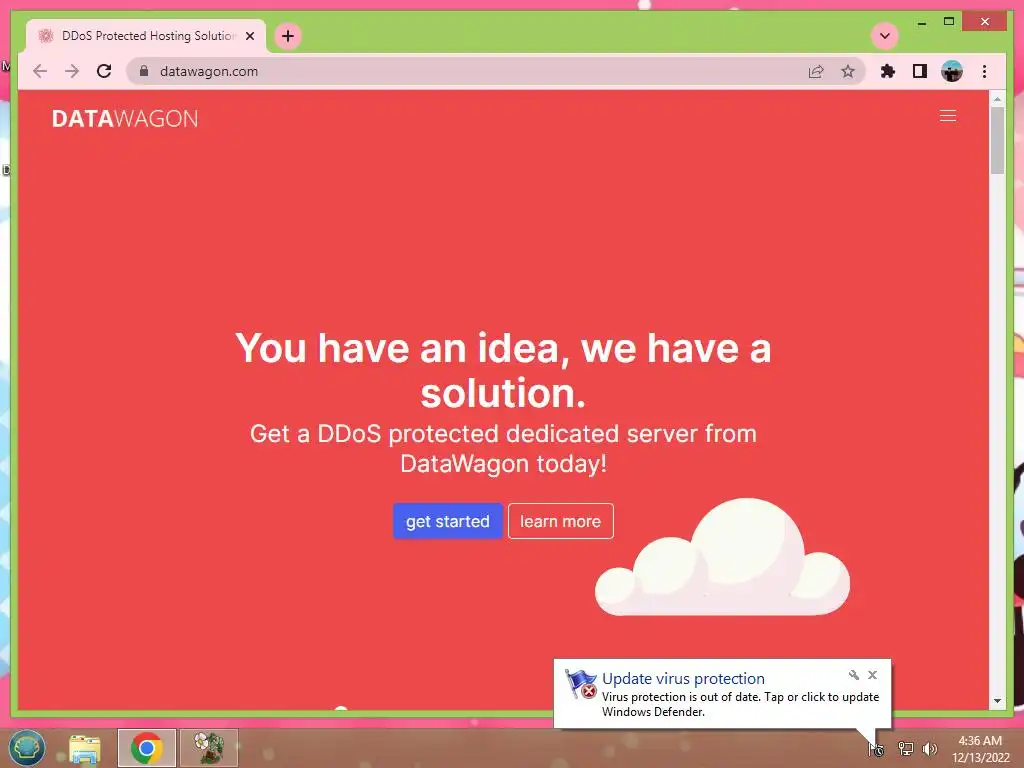The image size is (1024, 768).
Task: Click the DATAWAGON logo
Action: pos(125,118)
